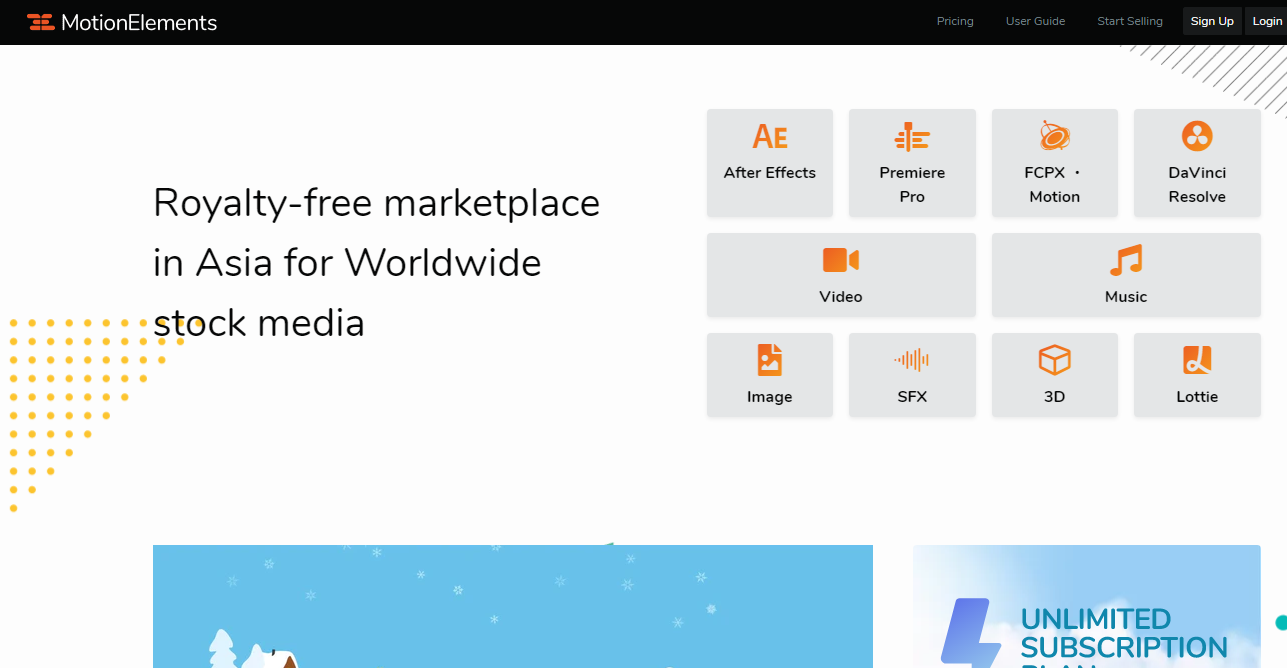The width and height of the screenshot is (1287, 668).
Task: Click the MotionElements logo icon
Action: (x=41, y=22)
